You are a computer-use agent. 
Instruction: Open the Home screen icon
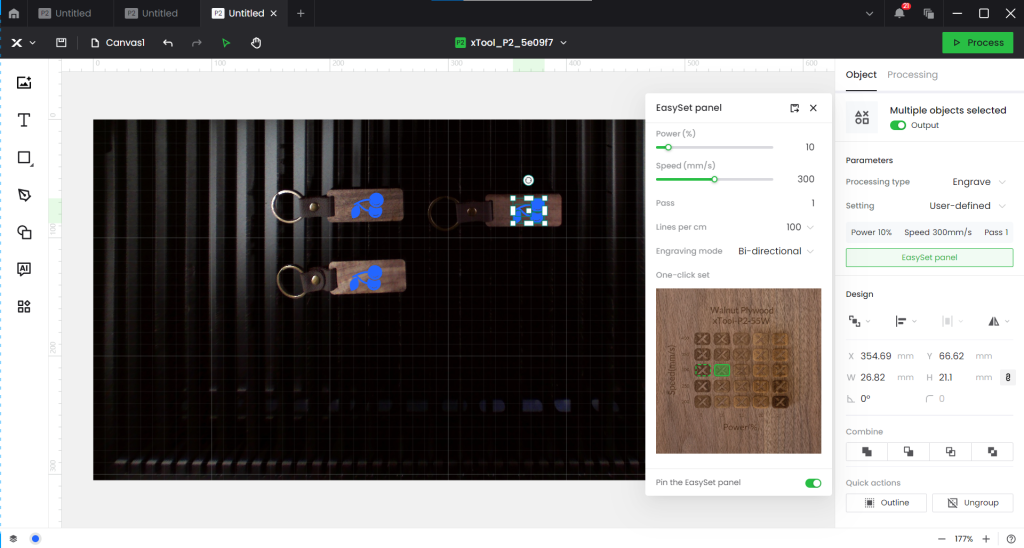pos(14,13)
